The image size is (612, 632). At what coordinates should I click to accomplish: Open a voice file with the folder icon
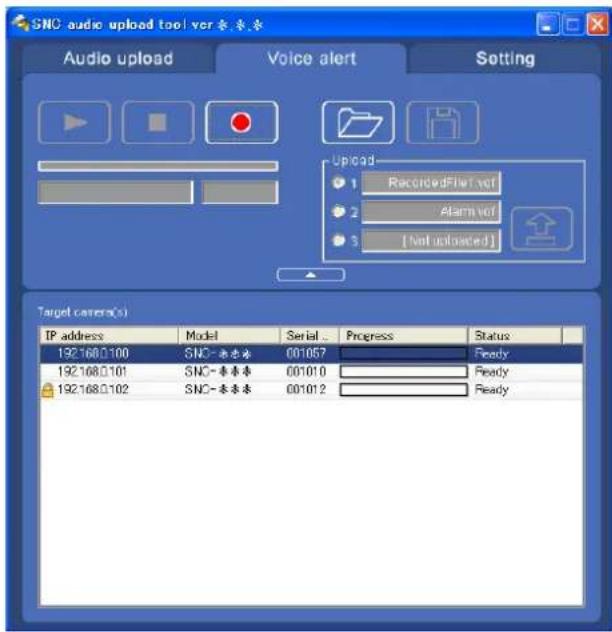coord(358,123)
